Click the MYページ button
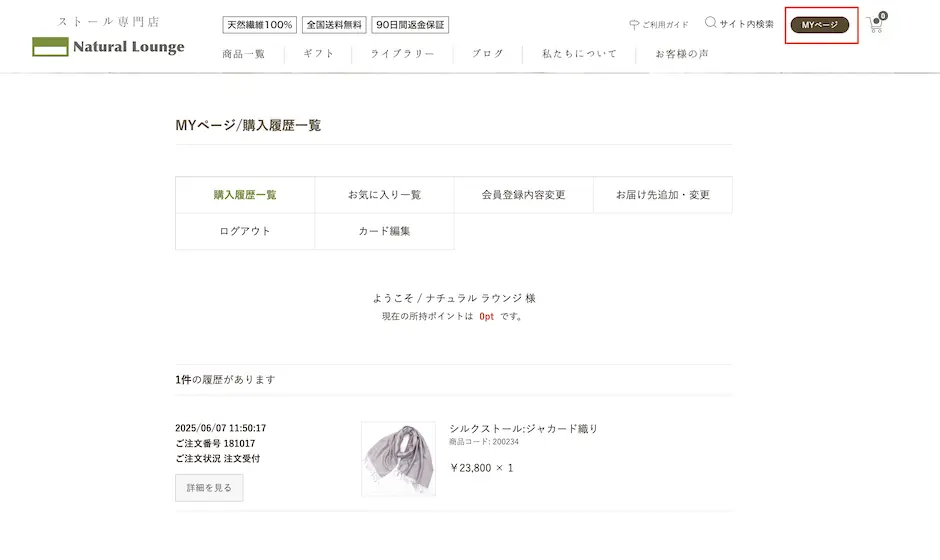Image resolution: width=940 pixels, height=560 pixels. pos(820,24)
